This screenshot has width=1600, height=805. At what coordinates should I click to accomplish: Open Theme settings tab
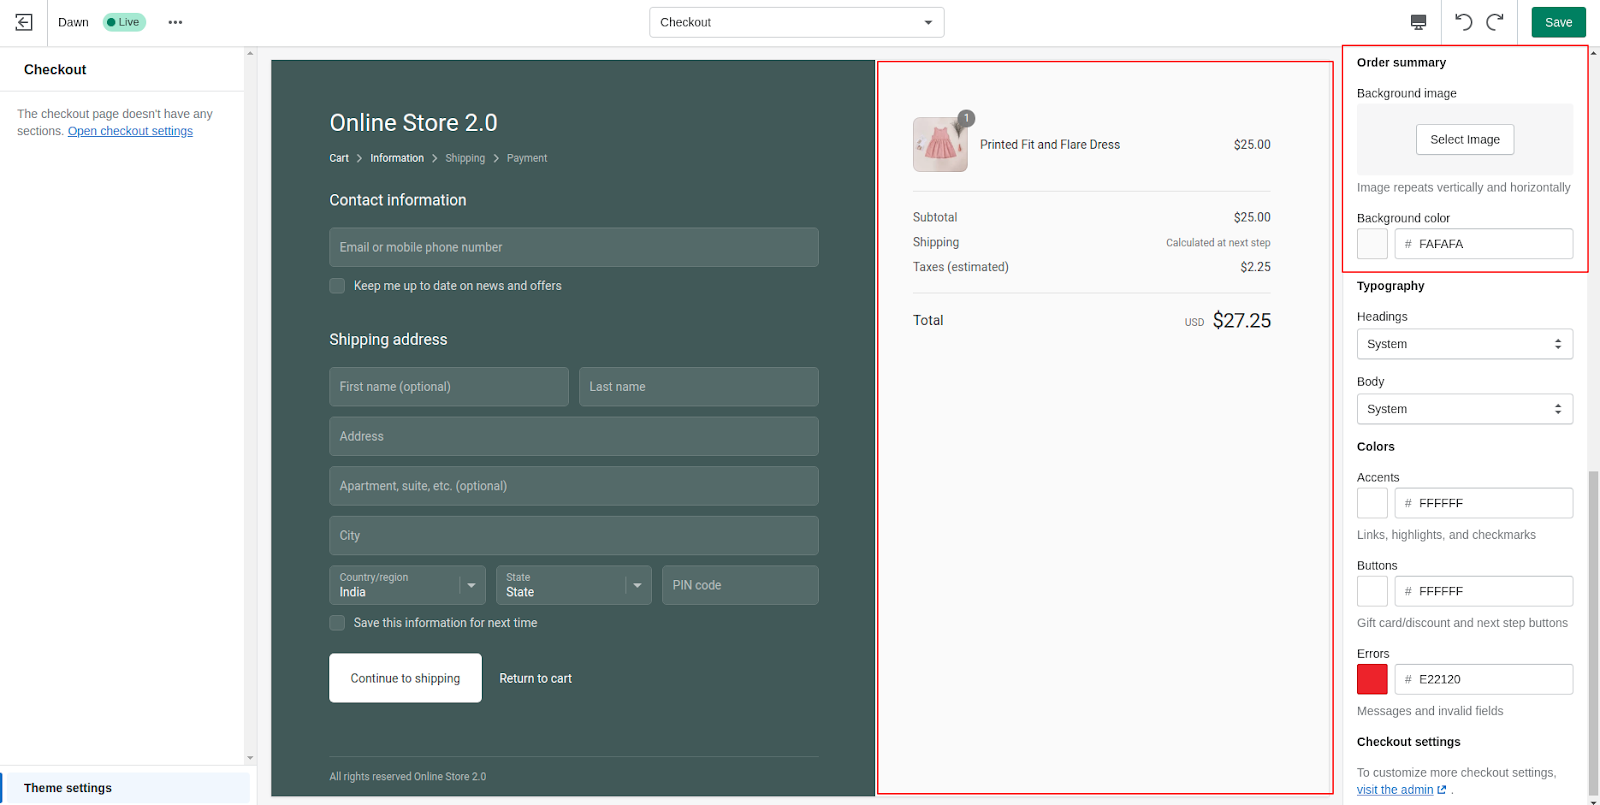(x=126, y=788)
